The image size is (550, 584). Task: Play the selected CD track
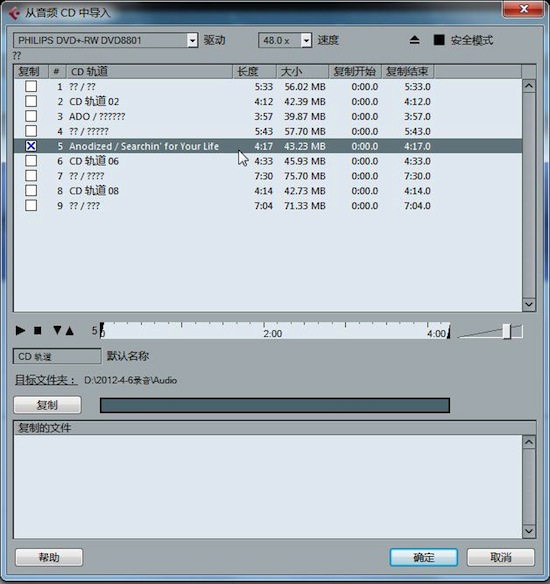click(x=20, y=330)
